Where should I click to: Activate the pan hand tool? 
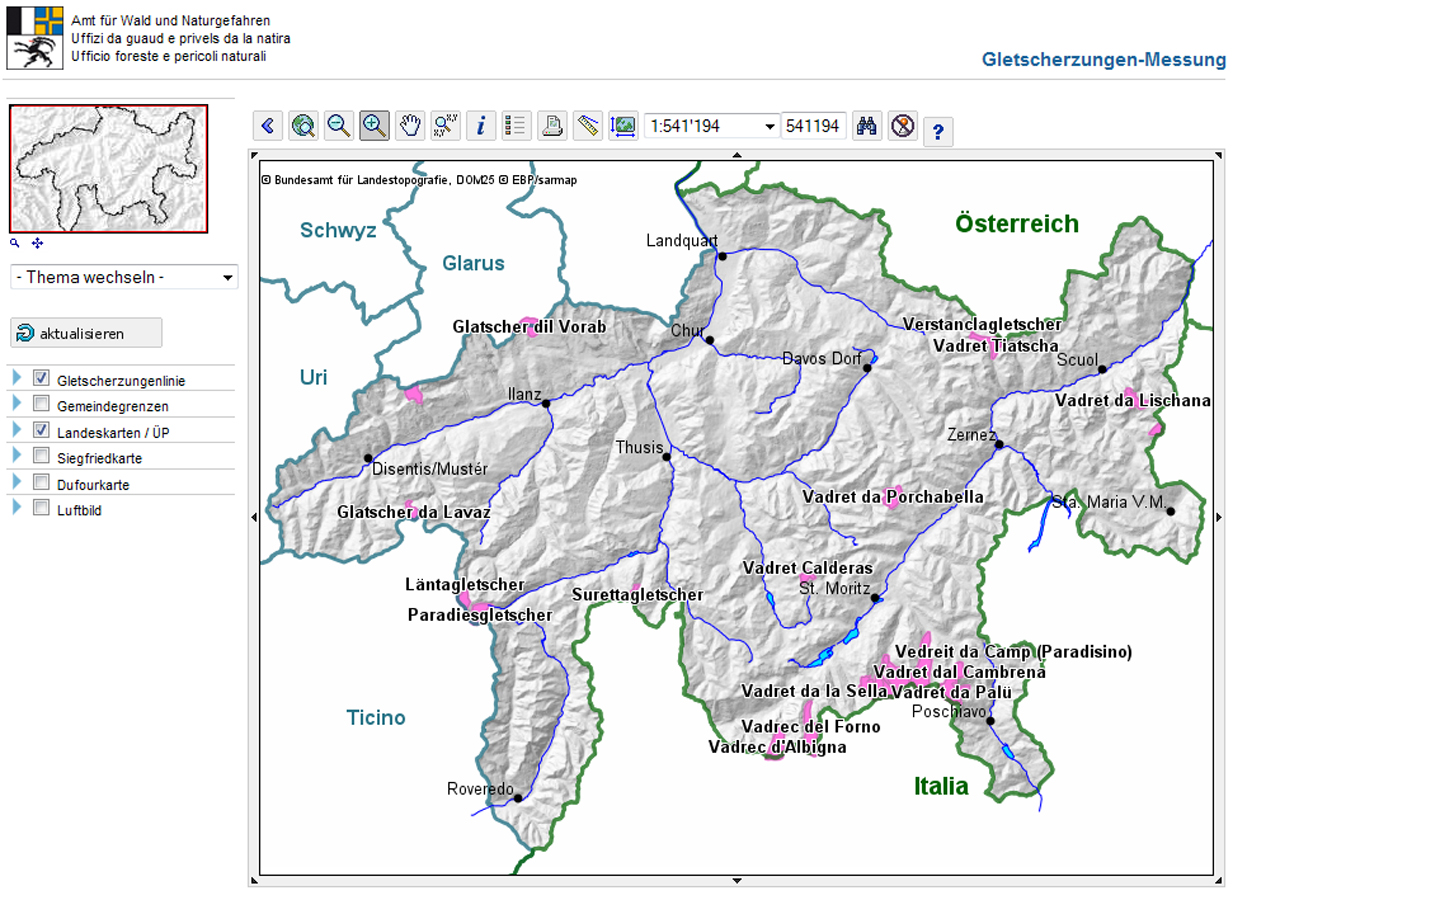410,126
